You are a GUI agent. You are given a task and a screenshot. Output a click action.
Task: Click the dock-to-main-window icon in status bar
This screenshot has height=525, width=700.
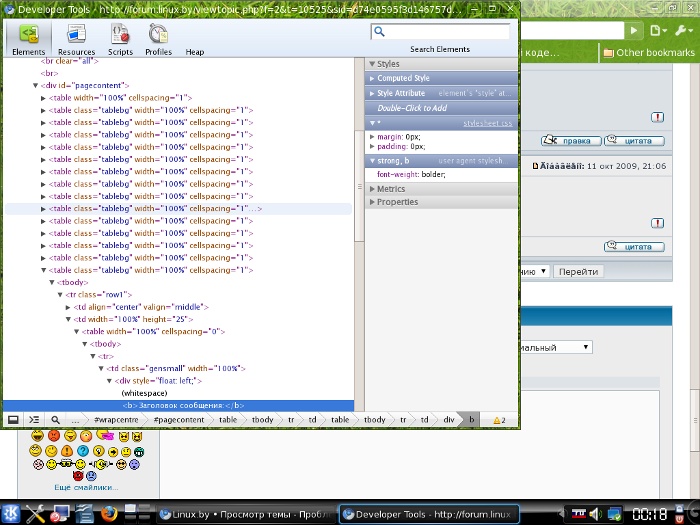pos(14,420)
